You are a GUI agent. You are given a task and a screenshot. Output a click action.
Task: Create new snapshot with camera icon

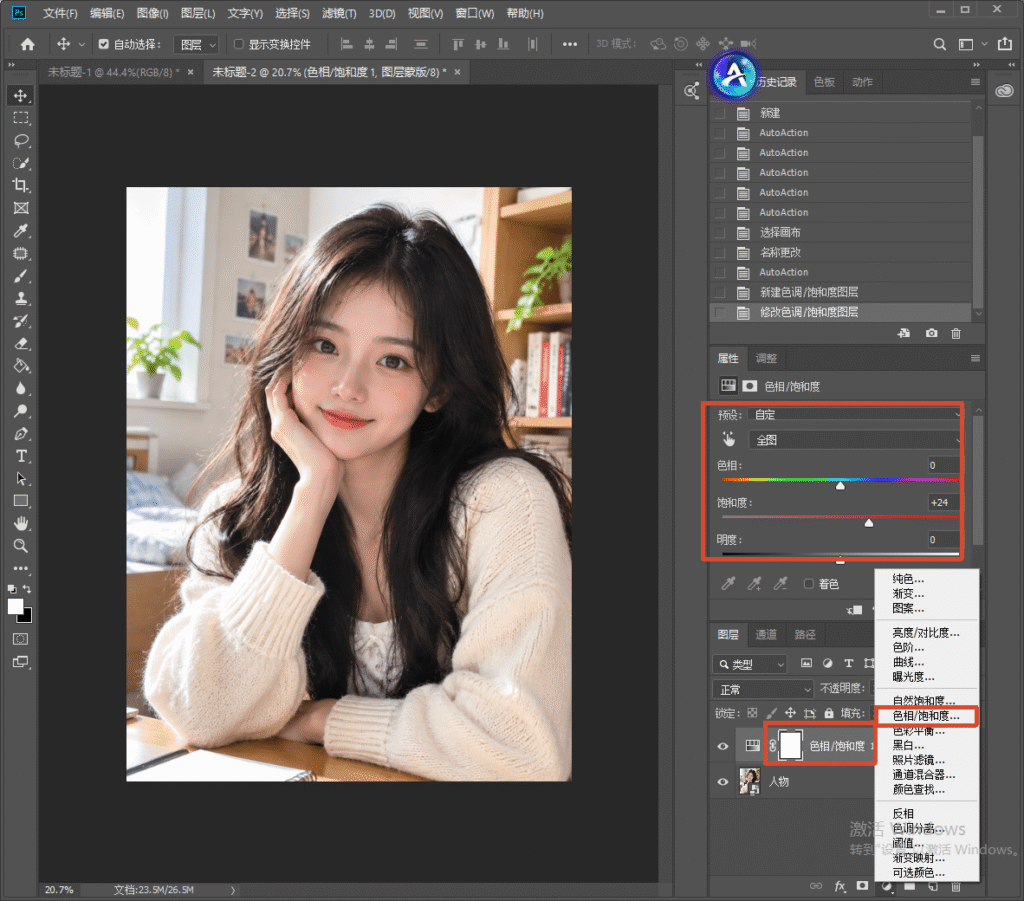[931, 334]
